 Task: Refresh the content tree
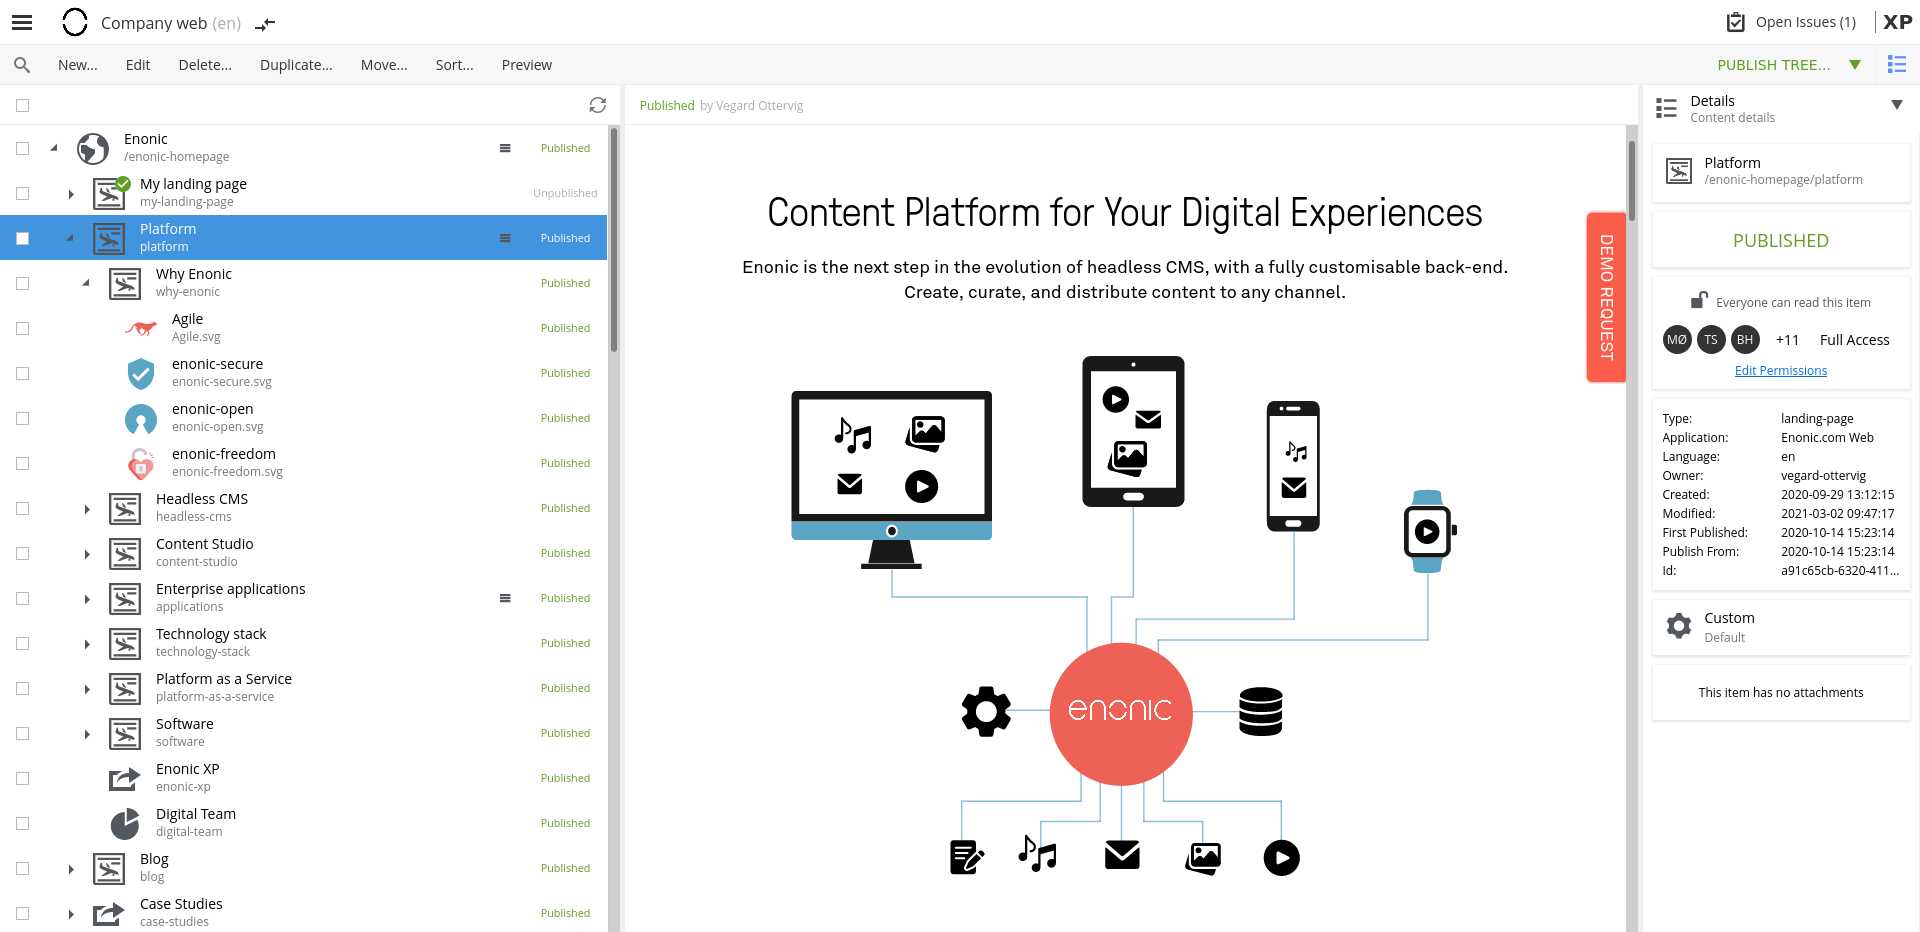[x=597, y=105]
